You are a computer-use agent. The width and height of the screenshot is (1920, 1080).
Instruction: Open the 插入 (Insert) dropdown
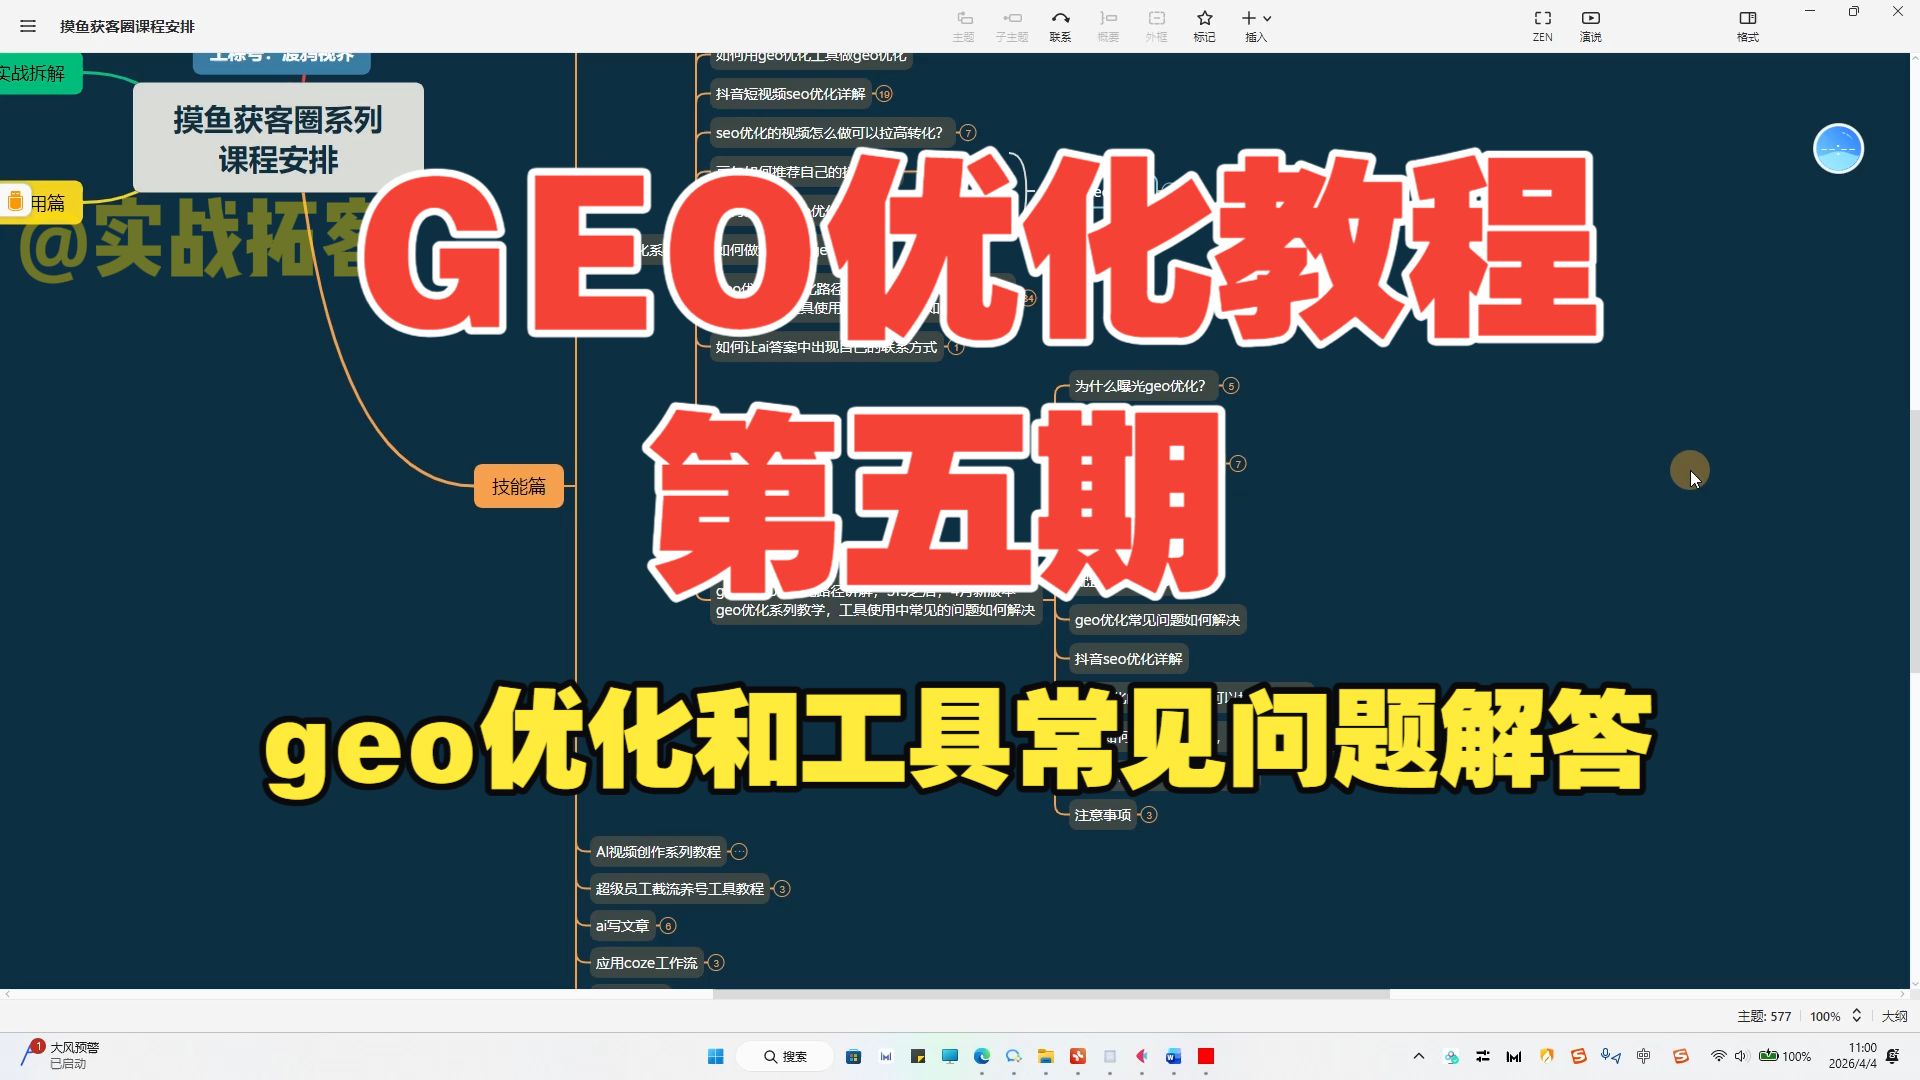click(x=1256, y=26)
